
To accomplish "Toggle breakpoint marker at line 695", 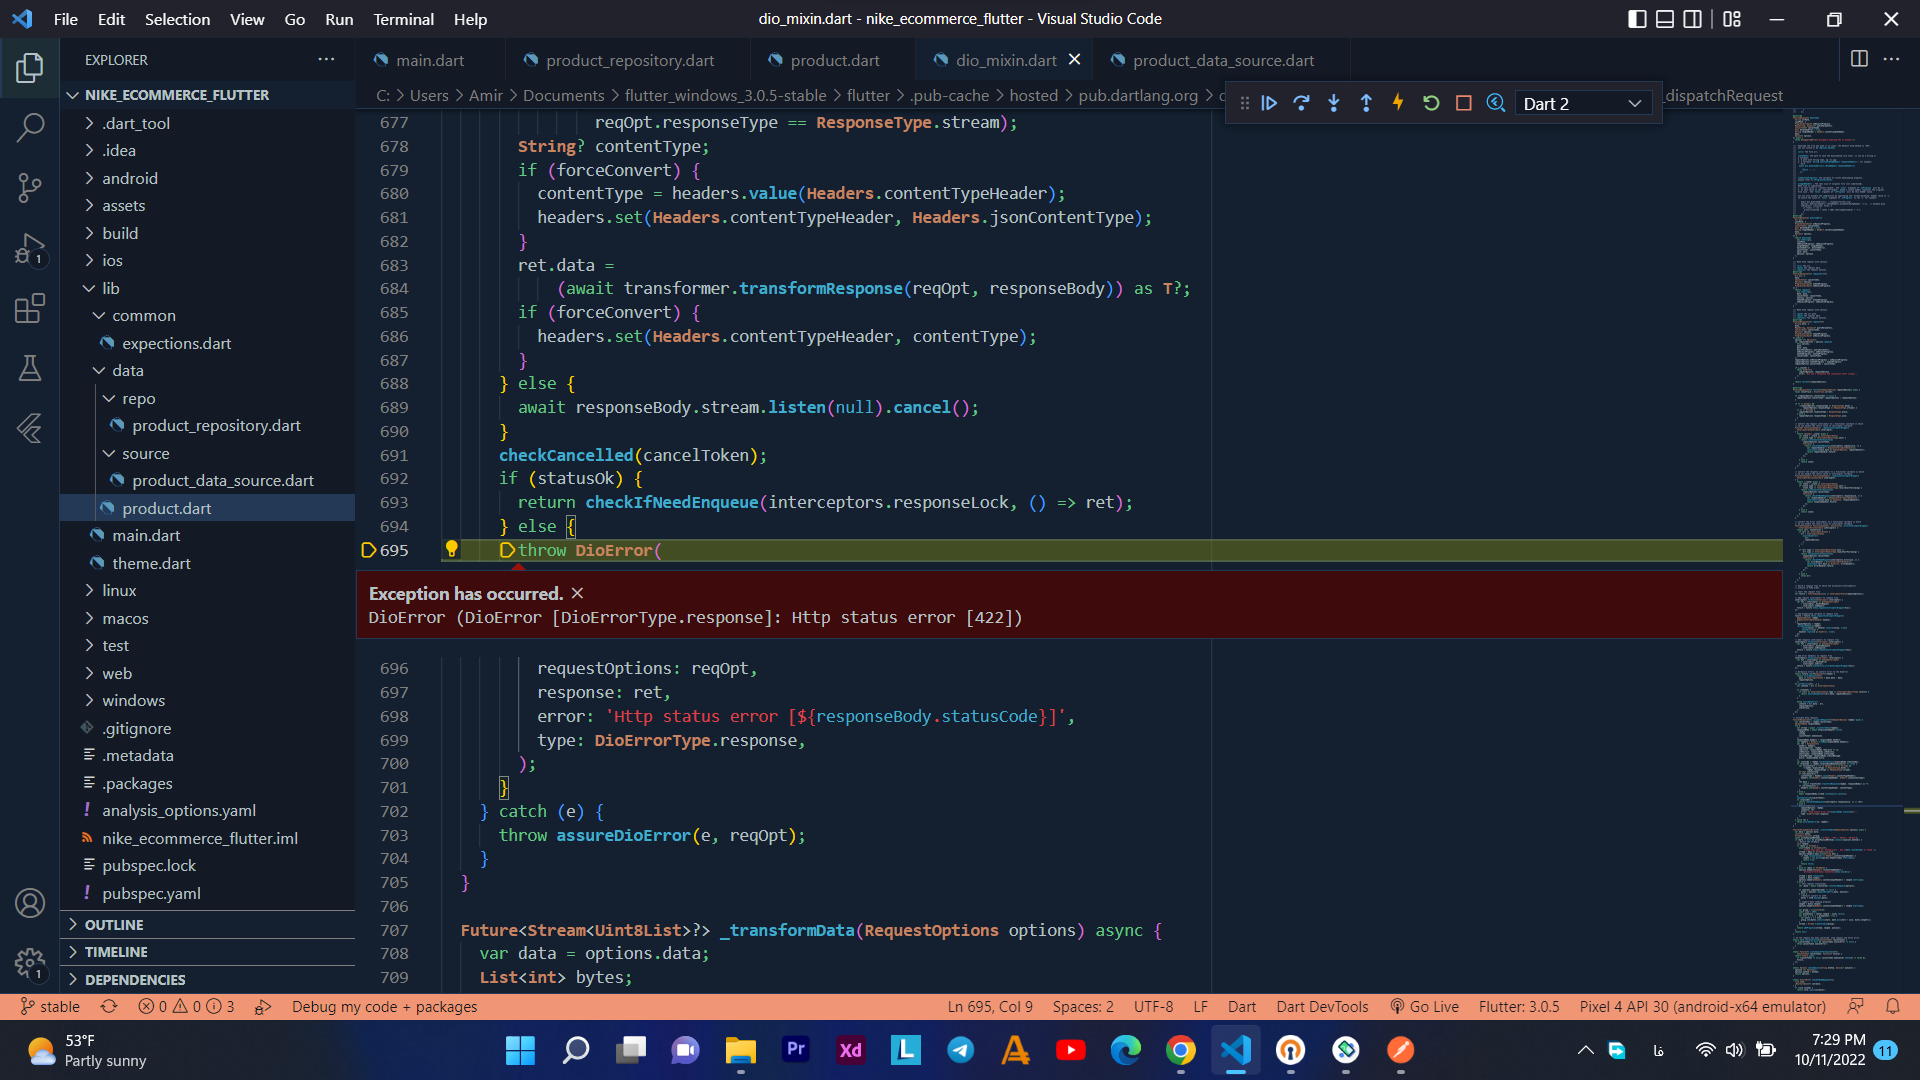I will click(368, 550).
